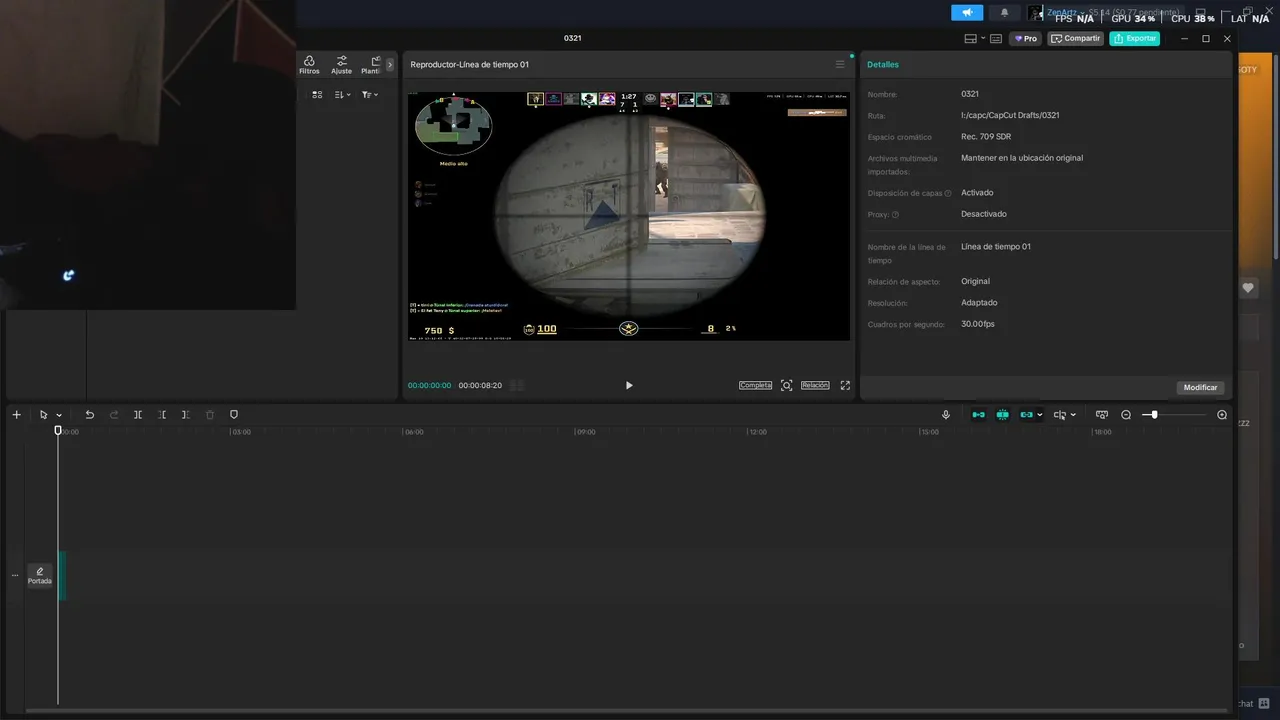Image resolution: width=1280 pixels, height=720 pixels.
Task: Open the timeline caption search icon
Action: 1102,414
